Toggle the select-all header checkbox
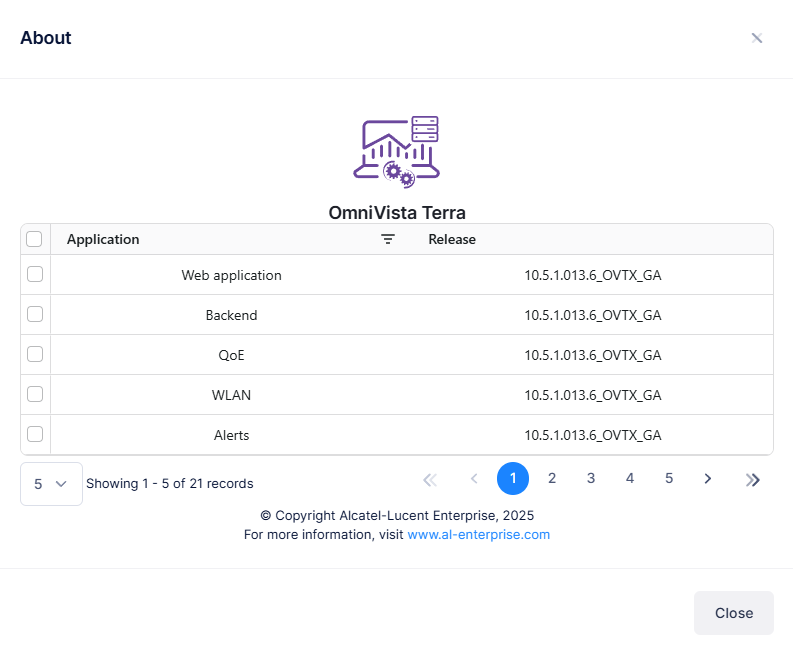The width and height of the screenshot is (793, 657). click(x=35, y=239)
